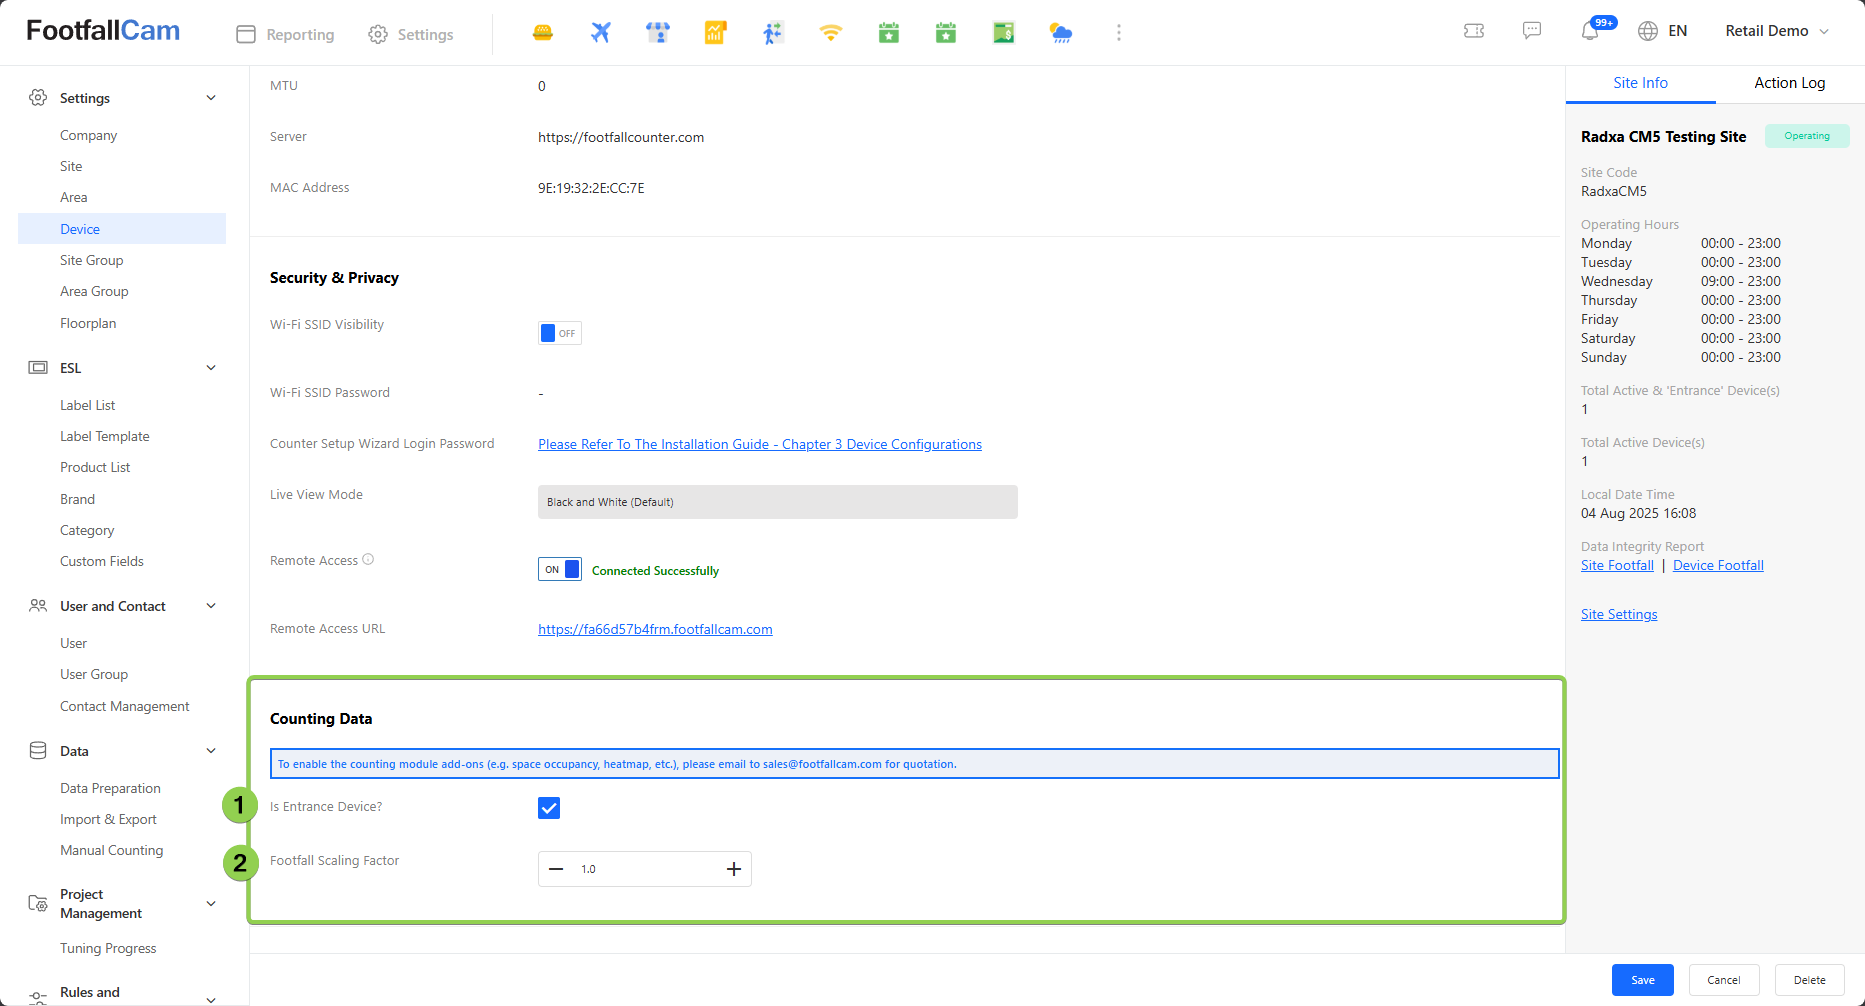Open the airplane icon shortcut
The height and width of the screenshot is (1006, 1865).
pyautogui.click(x=600, y=33)
